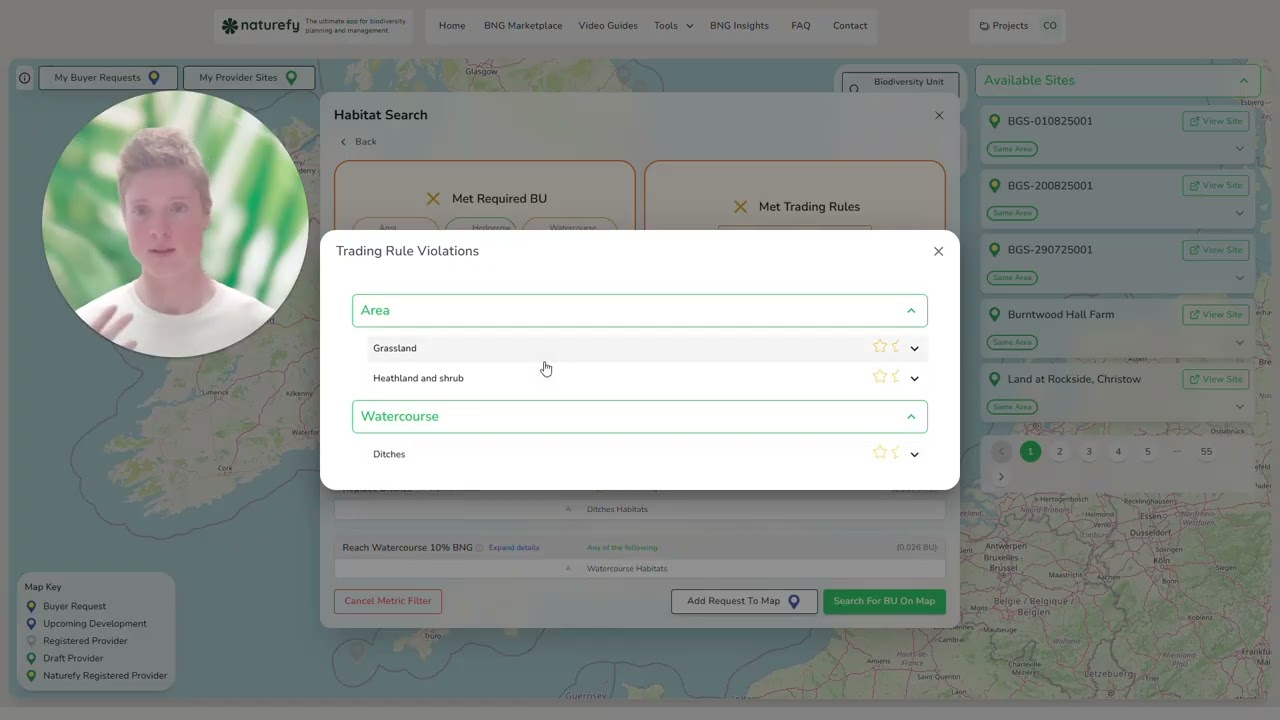This screenshot has height=720, width=1280.
Task: Jump to page 55 of sites
Action: pyautogui.click(x=1206, y=452)
